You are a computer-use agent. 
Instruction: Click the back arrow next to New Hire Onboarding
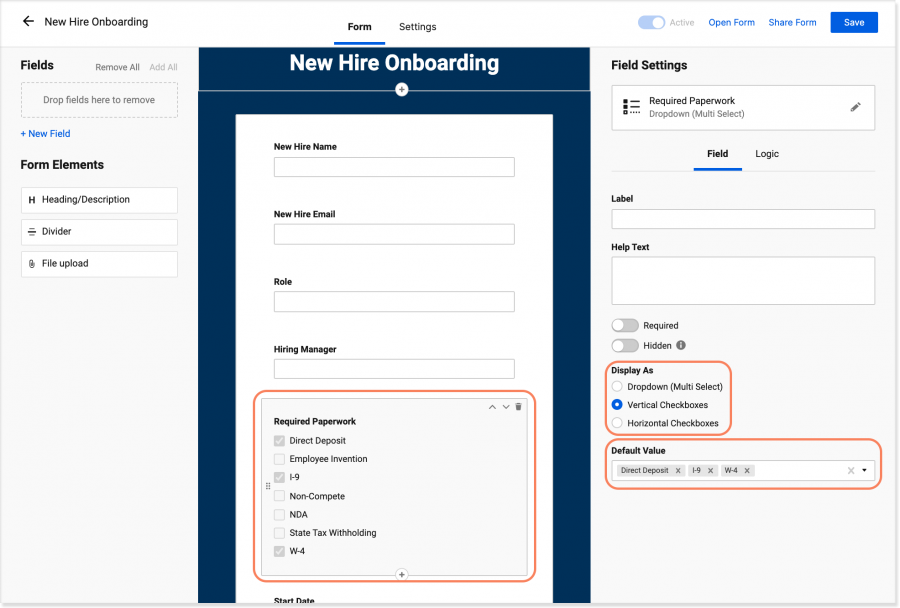(x=27, y=21)
